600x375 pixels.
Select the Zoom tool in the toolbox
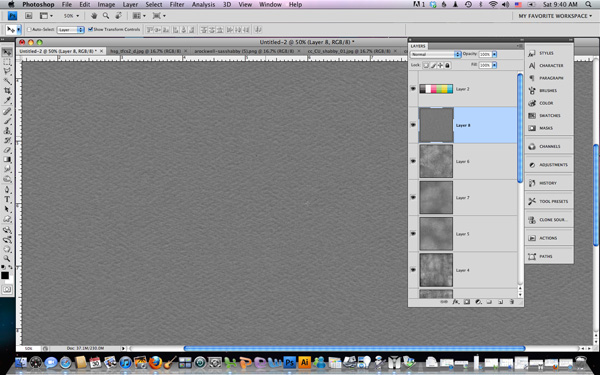click(x=7, y=259)
